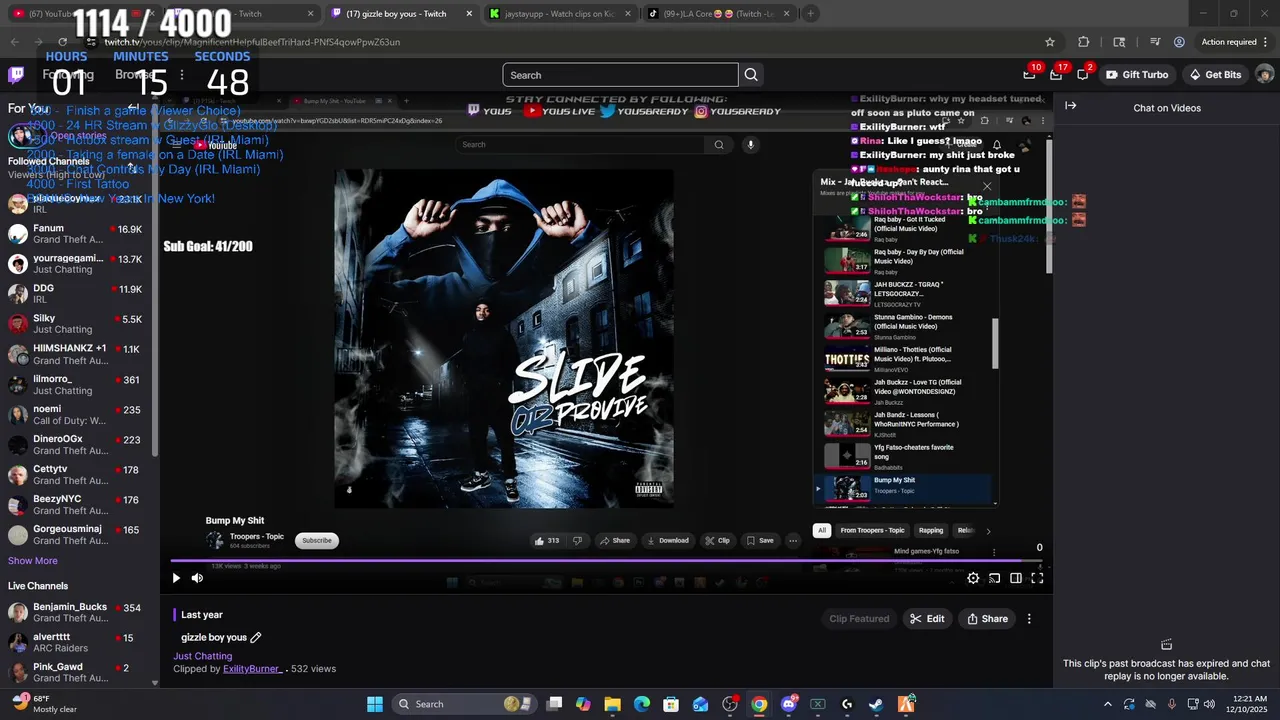Click the Twitch search magnifier button

(x=751, y=75)
